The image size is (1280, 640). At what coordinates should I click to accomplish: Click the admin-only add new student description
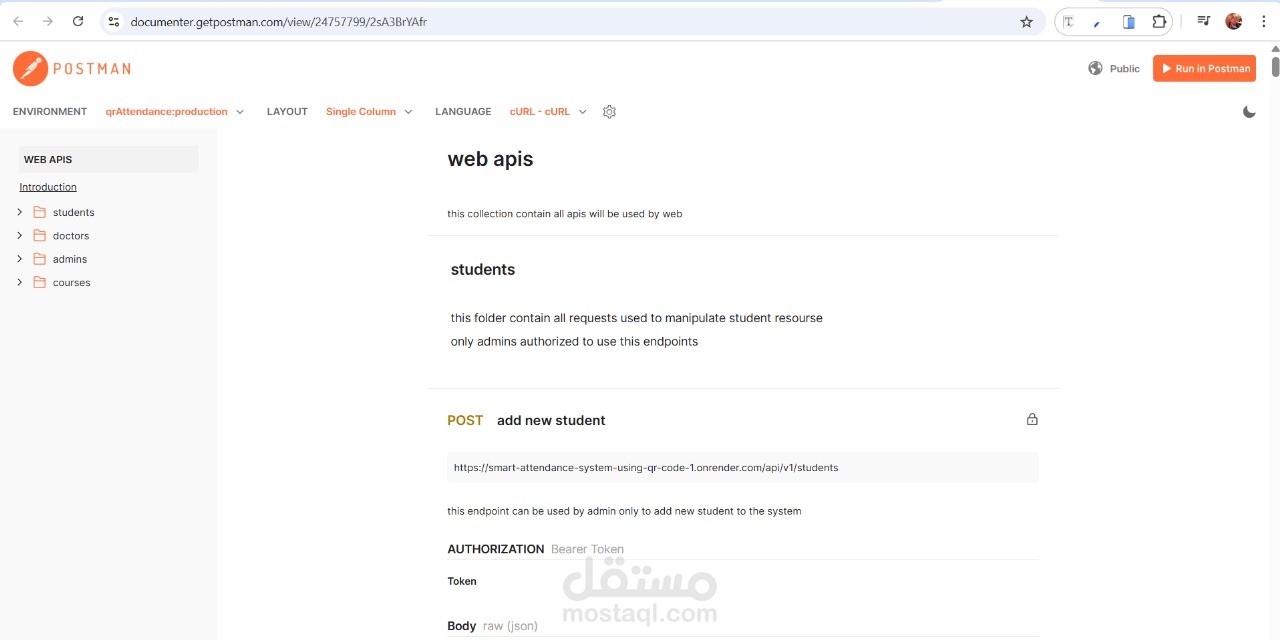point(624,511)
